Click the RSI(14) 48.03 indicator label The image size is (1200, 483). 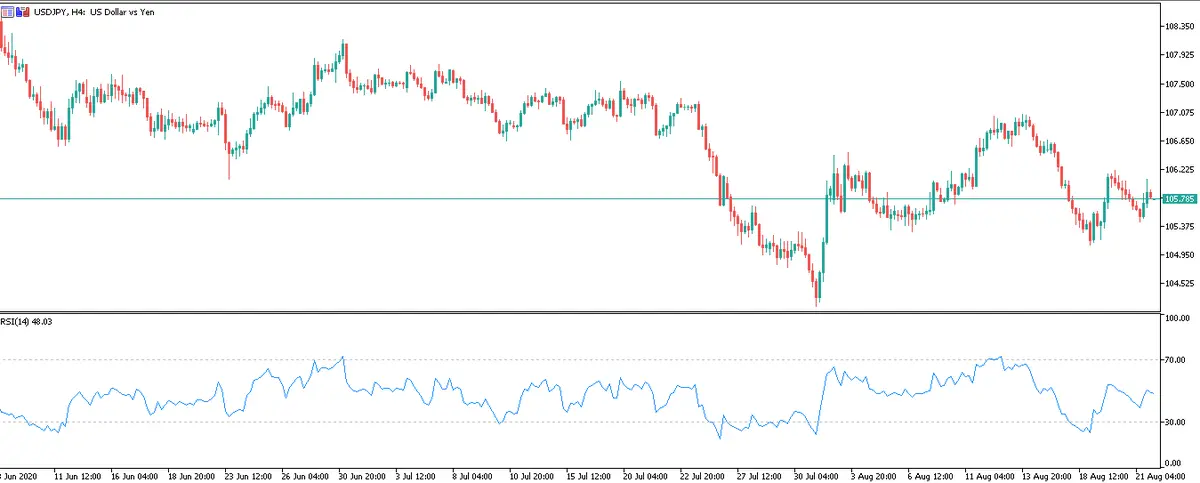point(29,322)
